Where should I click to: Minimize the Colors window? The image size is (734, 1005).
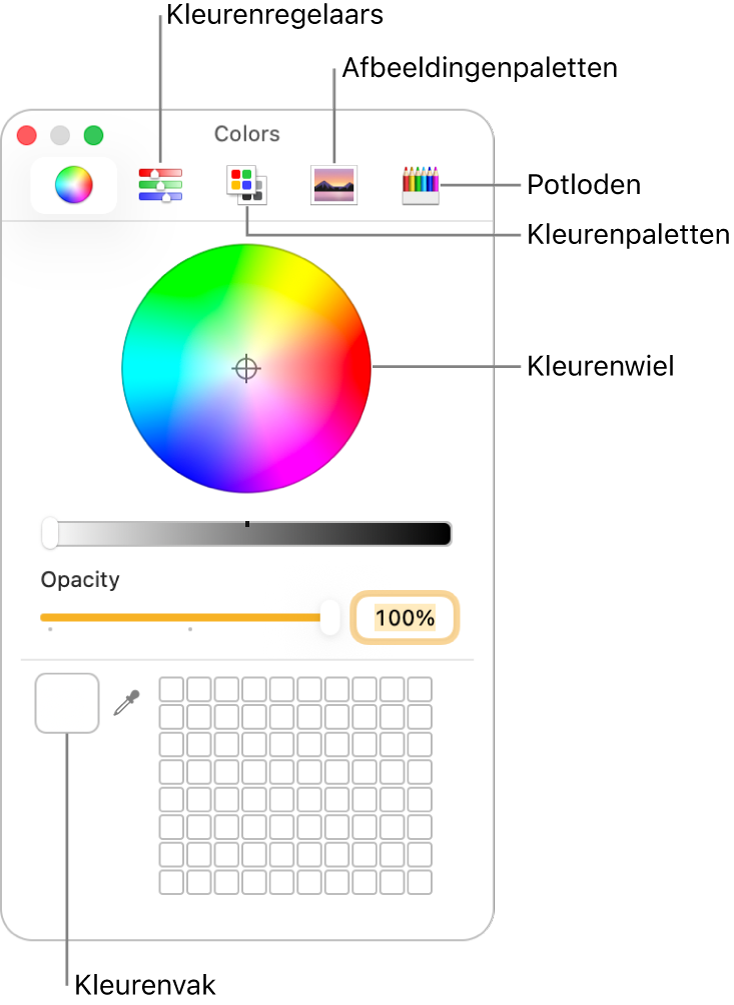60,135
